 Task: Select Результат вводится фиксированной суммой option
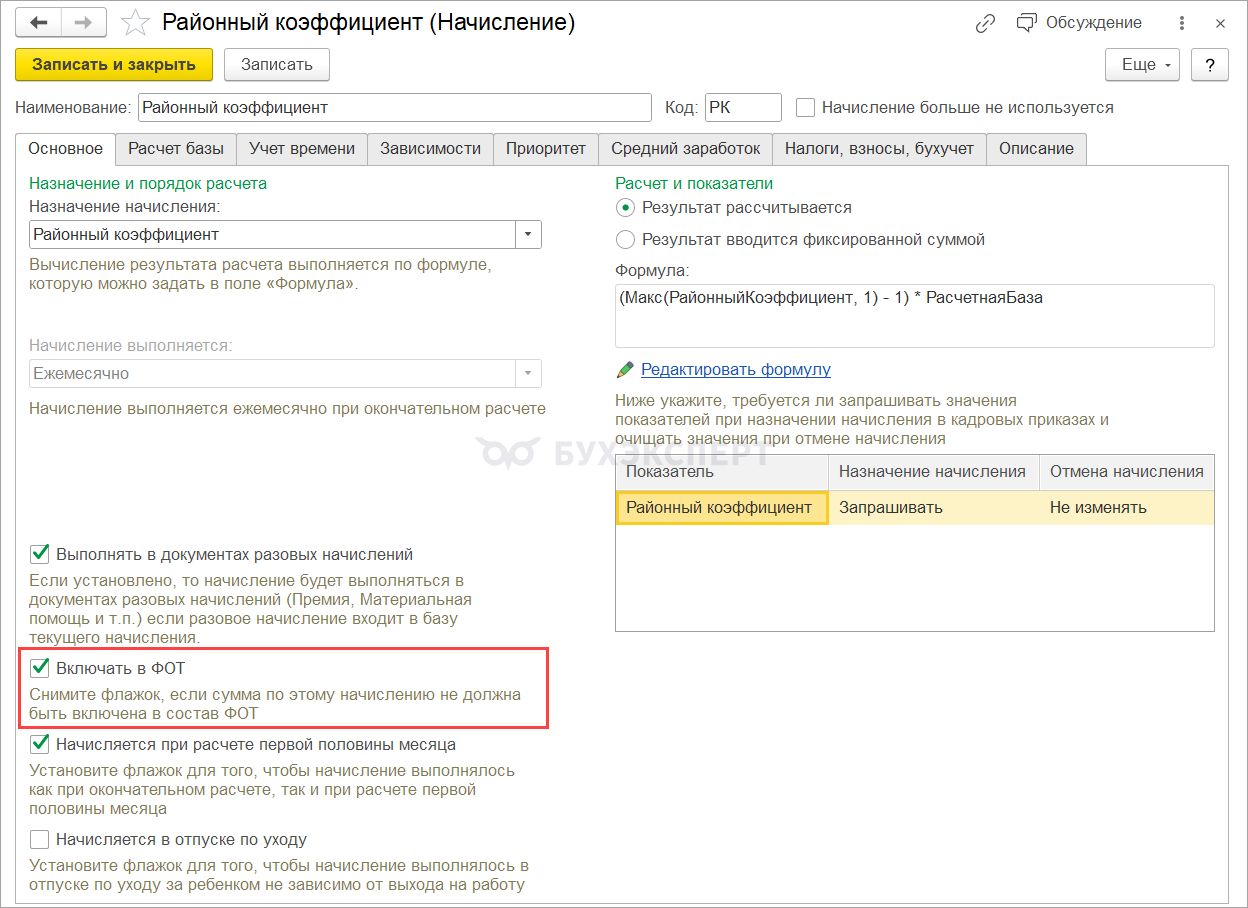coord(626,239)
